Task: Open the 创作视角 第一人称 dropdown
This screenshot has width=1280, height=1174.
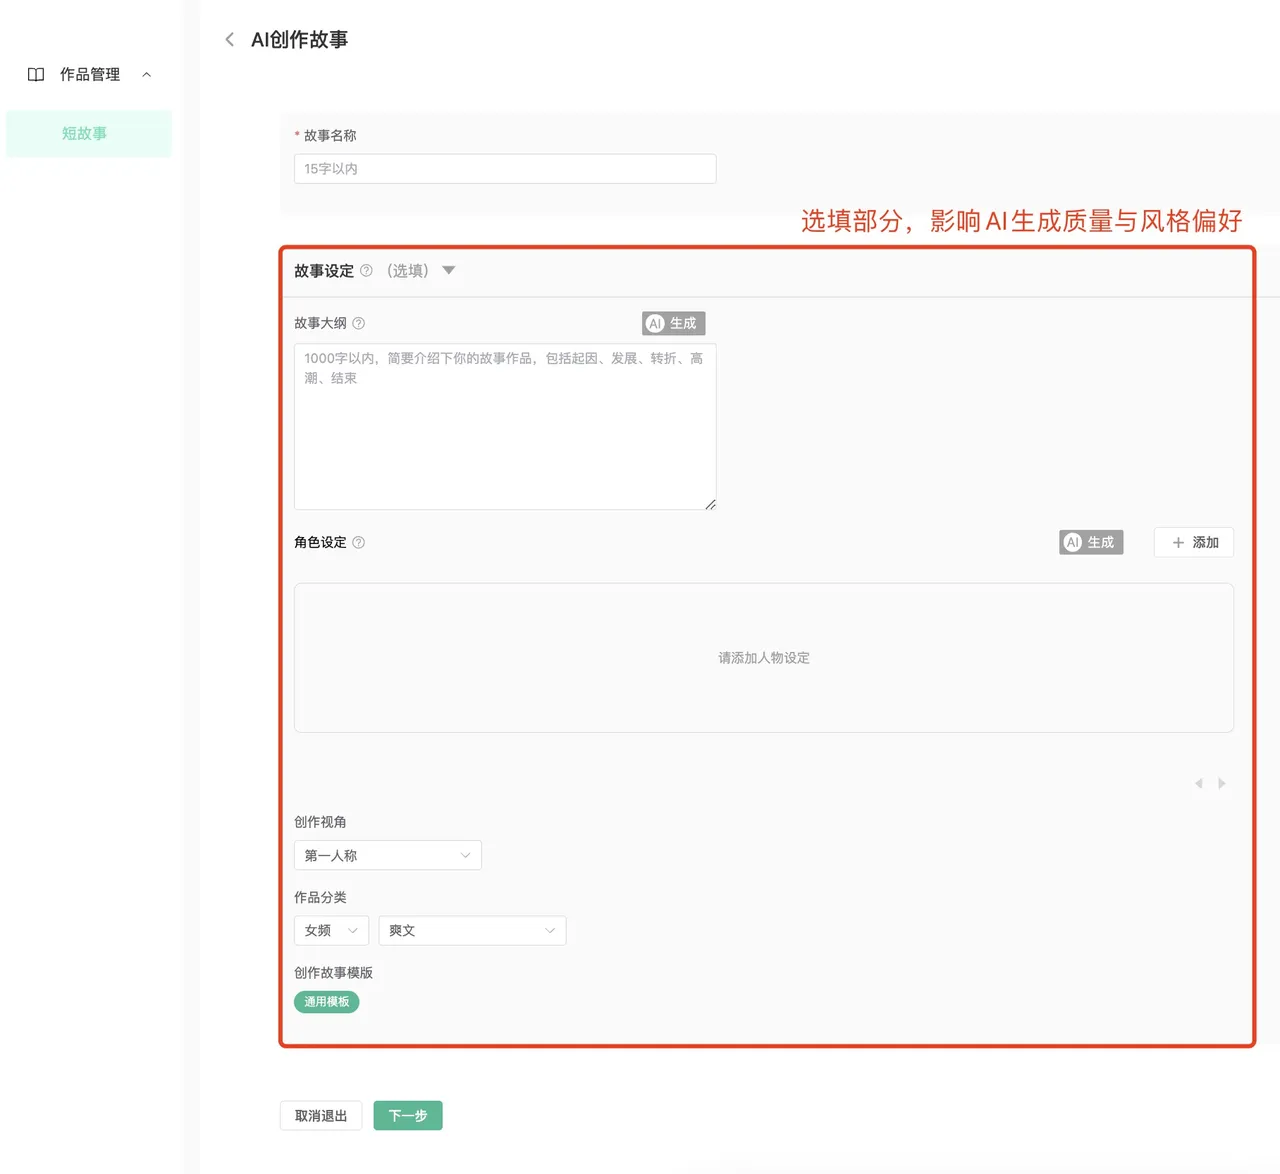Action: [x=387, y=855]
